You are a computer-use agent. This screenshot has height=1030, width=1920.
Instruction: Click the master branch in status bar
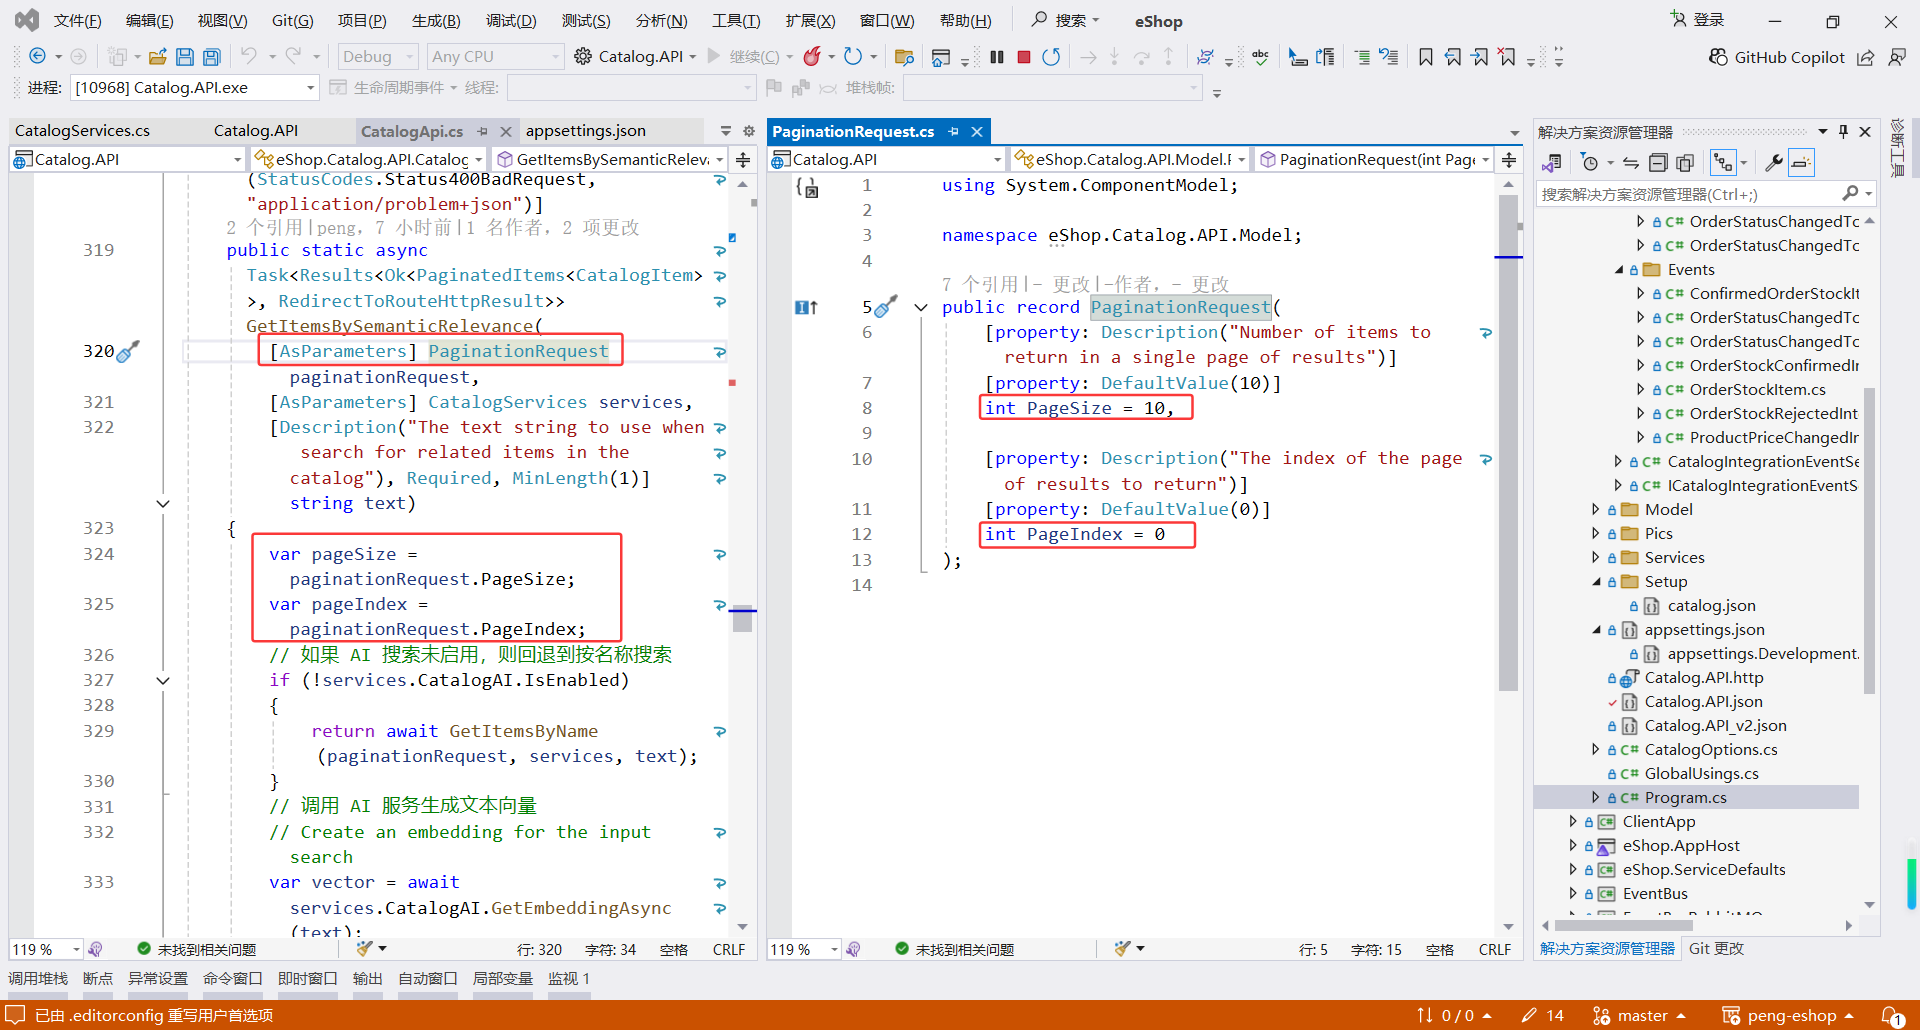tap(1641, 1015)
